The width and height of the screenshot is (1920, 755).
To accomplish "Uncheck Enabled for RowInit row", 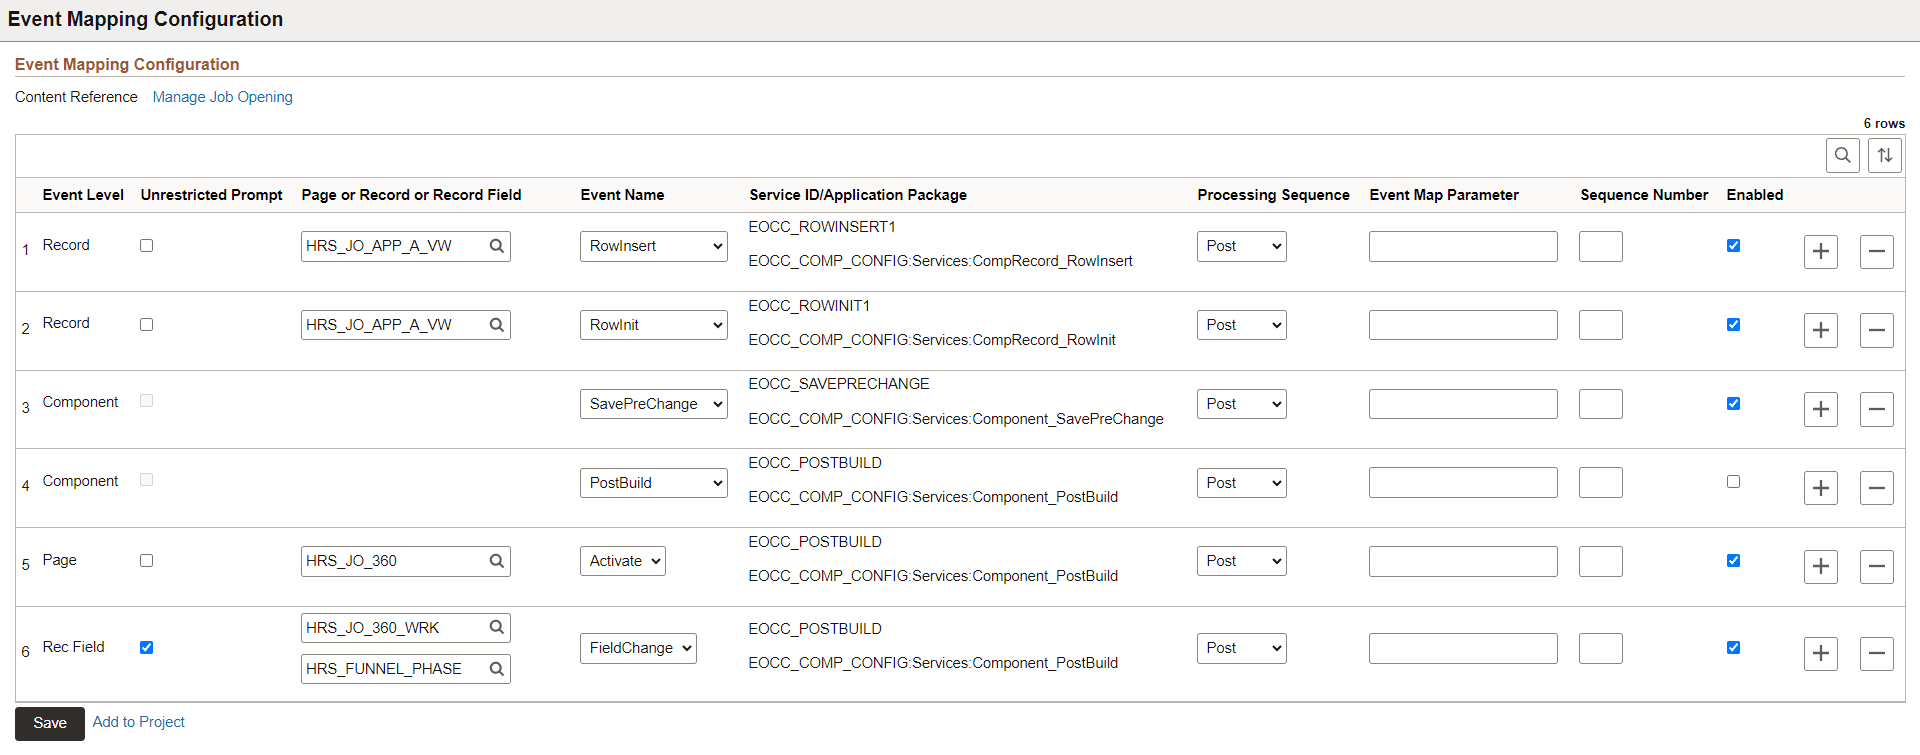I will [x=1733, y=324].
